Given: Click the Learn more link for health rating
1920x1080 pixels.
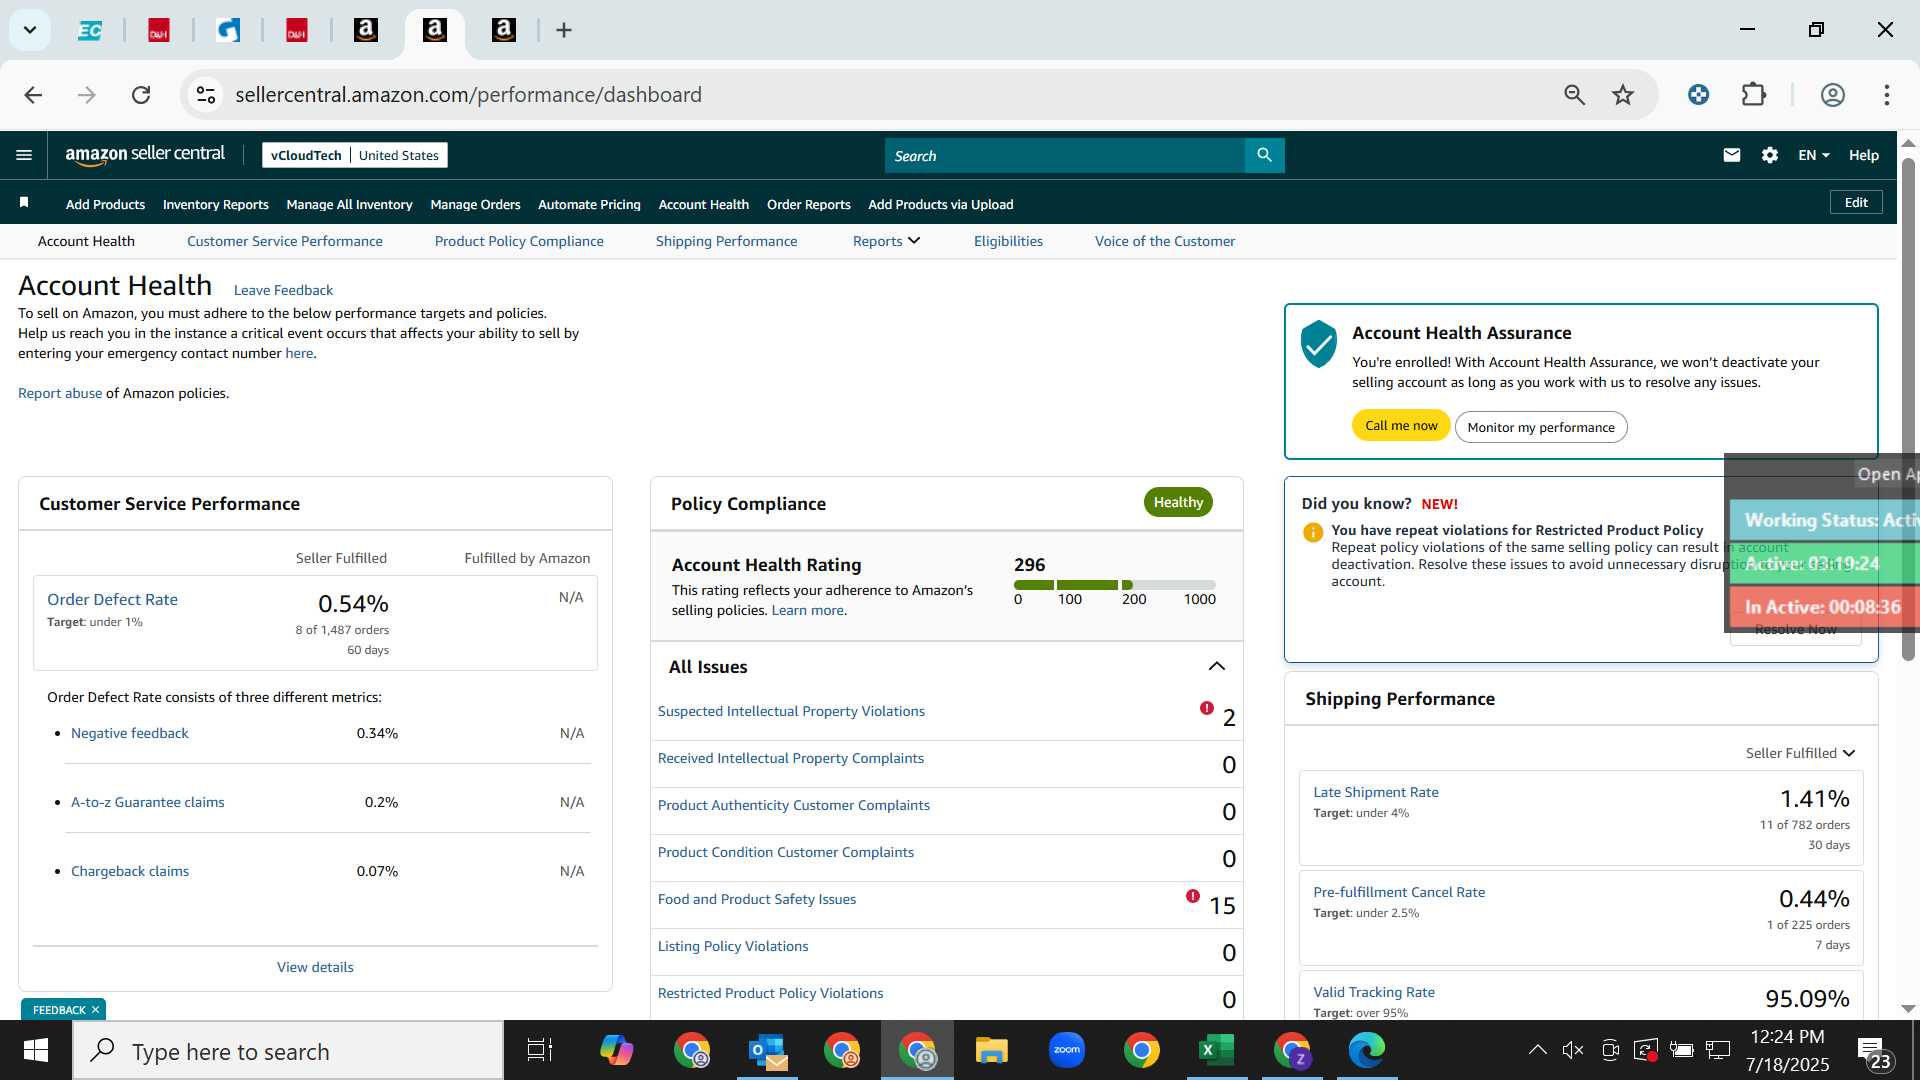Looking at the screenshot, I should [807, 610].
